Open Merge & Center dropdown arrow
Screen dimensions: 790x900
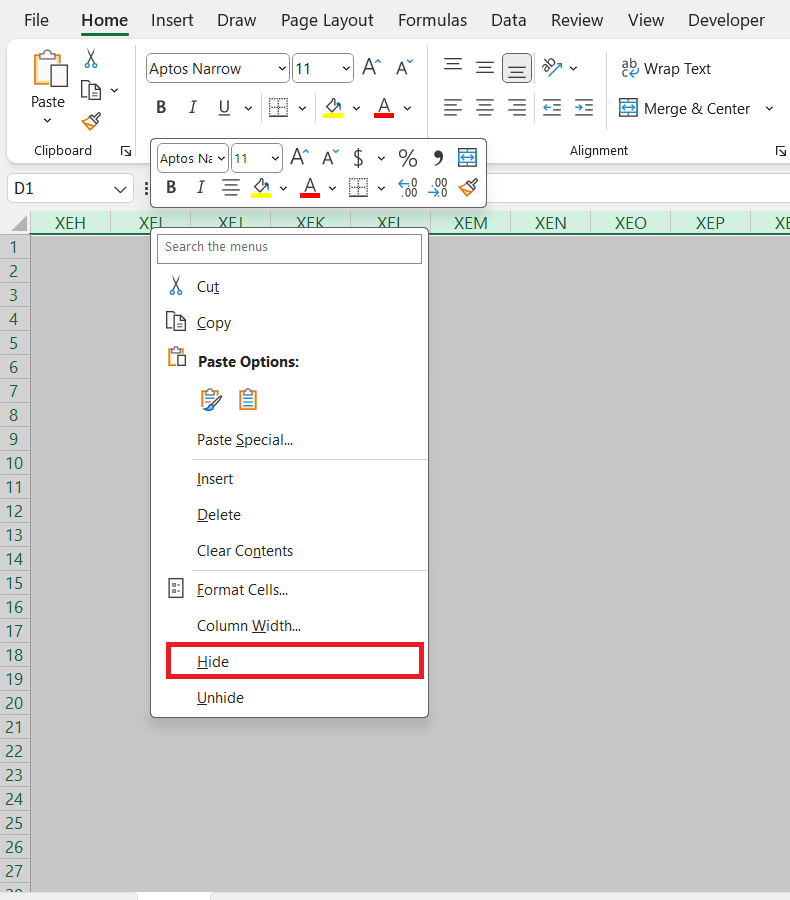[x=769, y=108]
